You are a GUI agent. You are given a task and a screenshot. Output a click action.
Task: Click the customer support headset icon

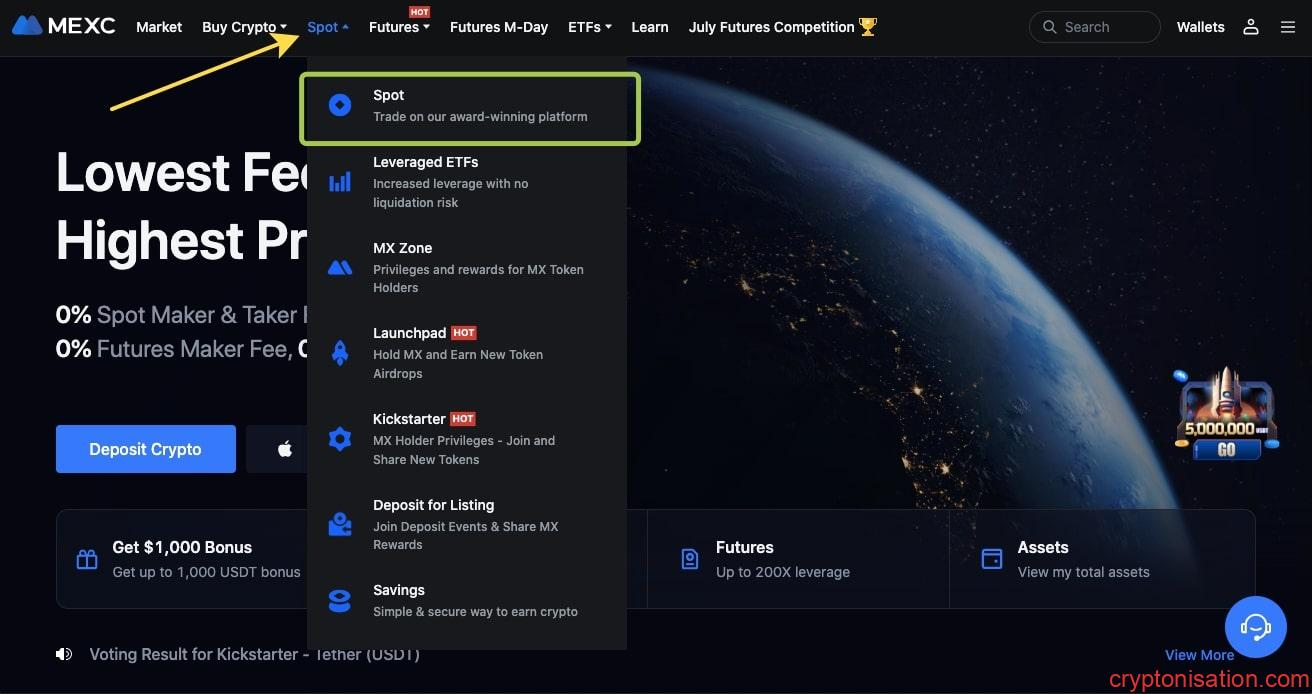coord(1255,627)
